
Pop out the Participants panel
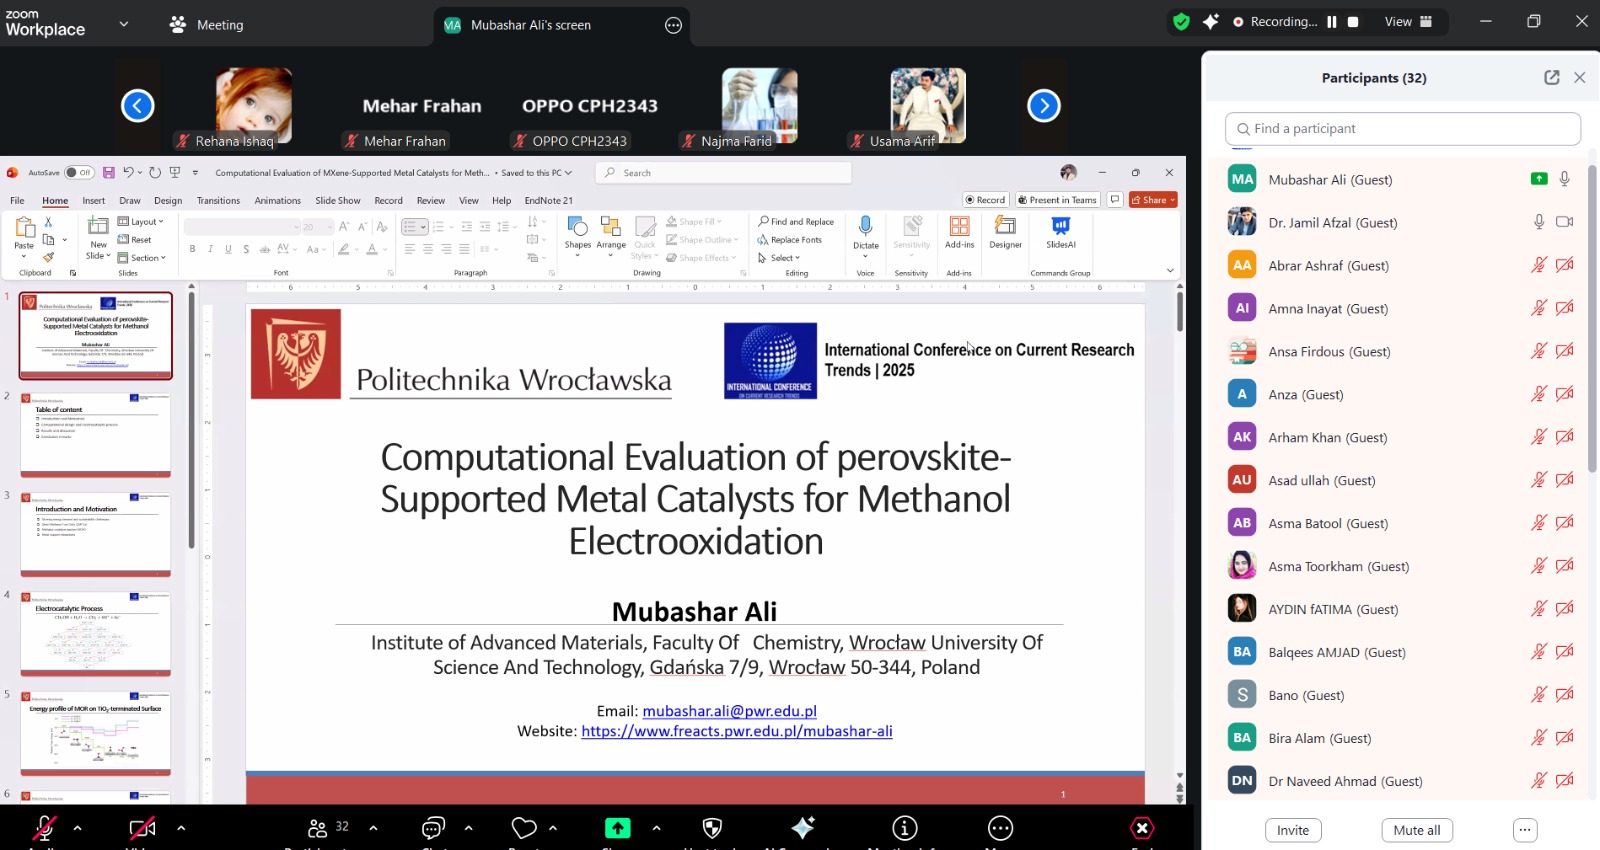tap(1552, 77)
